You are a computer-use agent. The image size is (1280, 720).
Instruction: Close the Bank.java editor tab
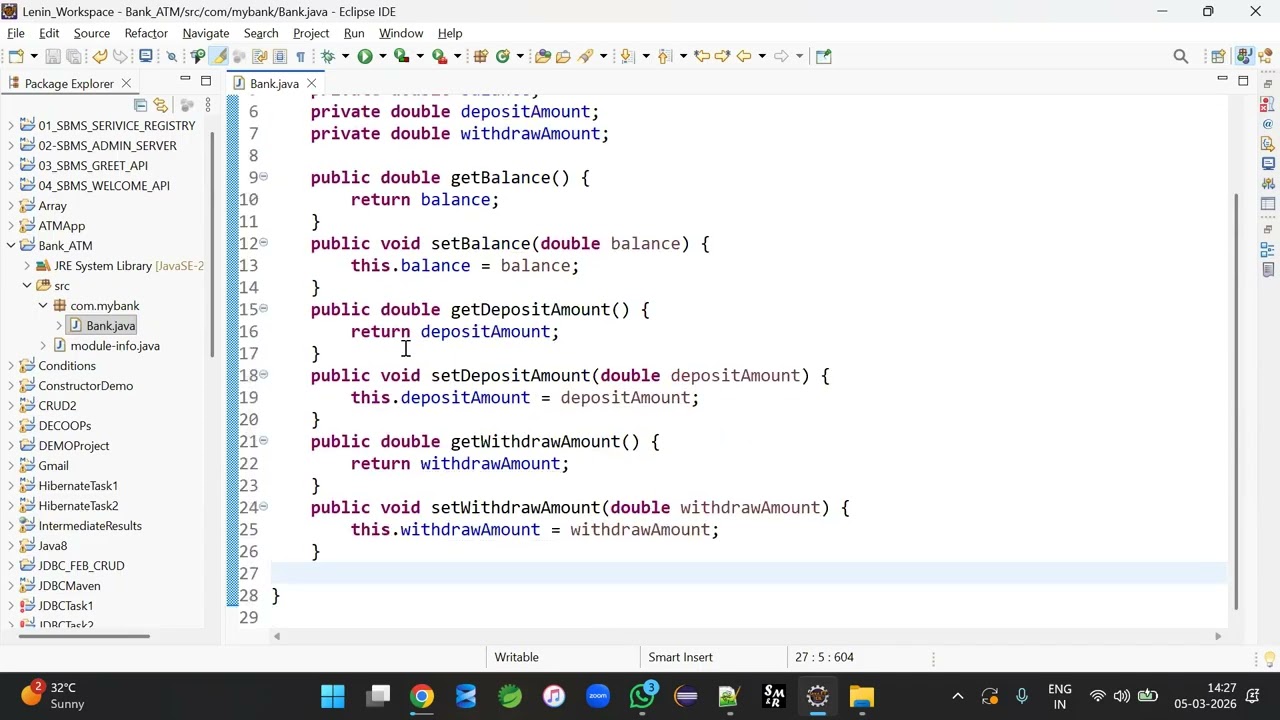(311, 84)
